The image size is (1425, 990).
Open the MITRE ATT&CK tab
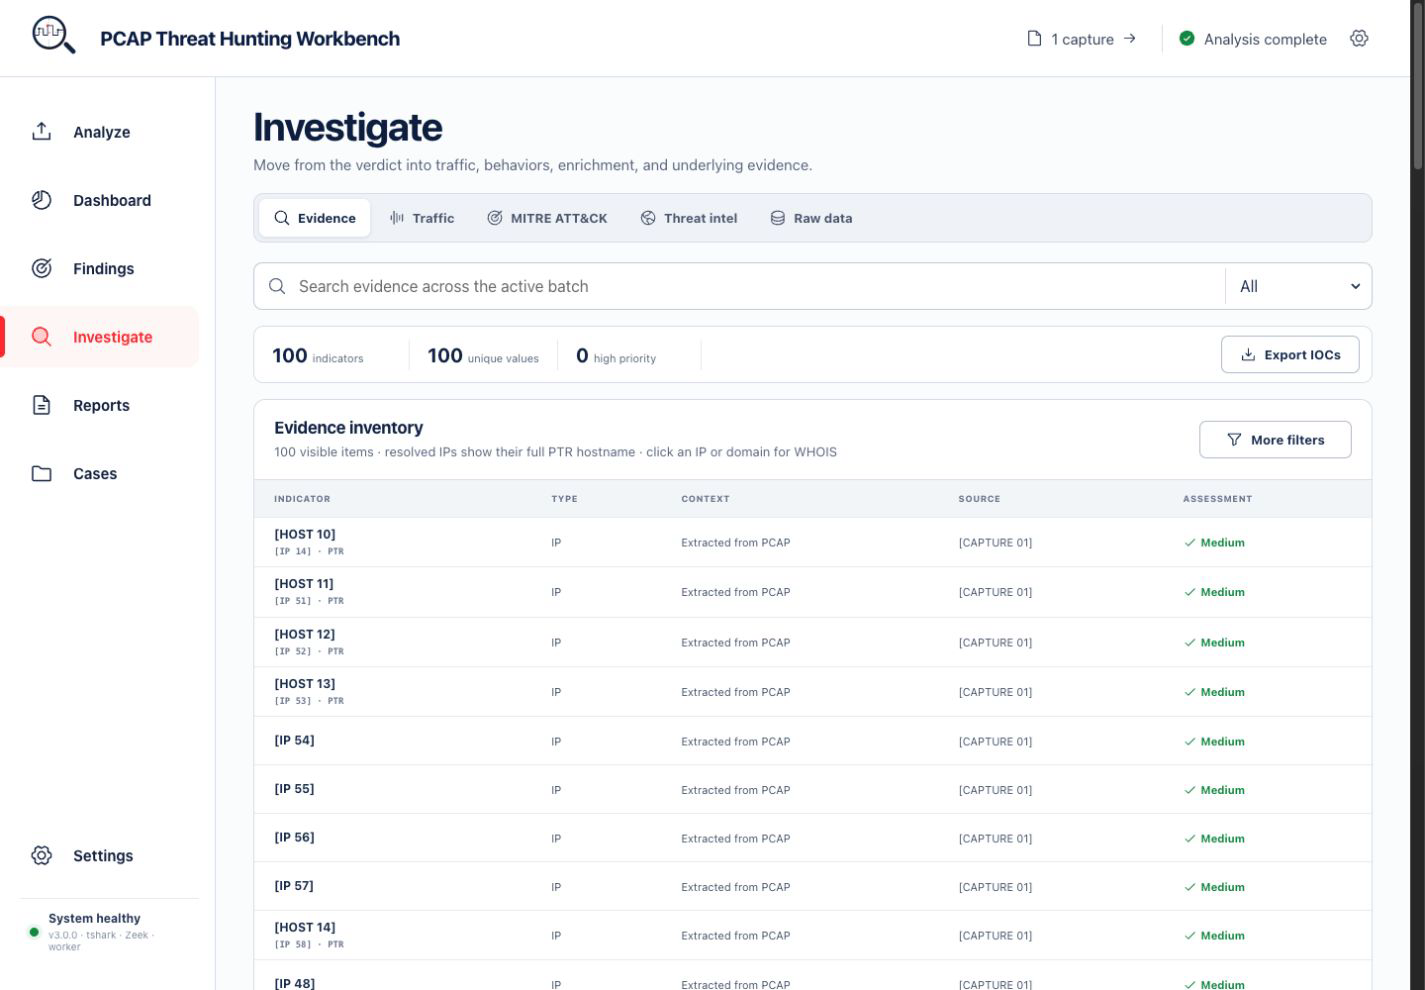pos(547,218)
